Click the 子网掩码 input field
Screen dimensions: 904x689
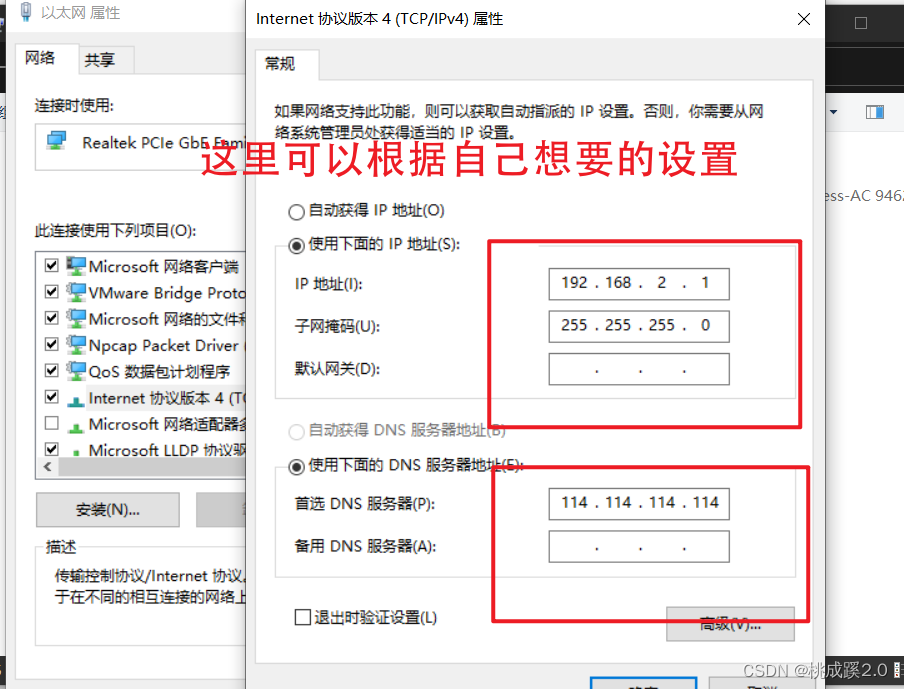click(639, 326)
